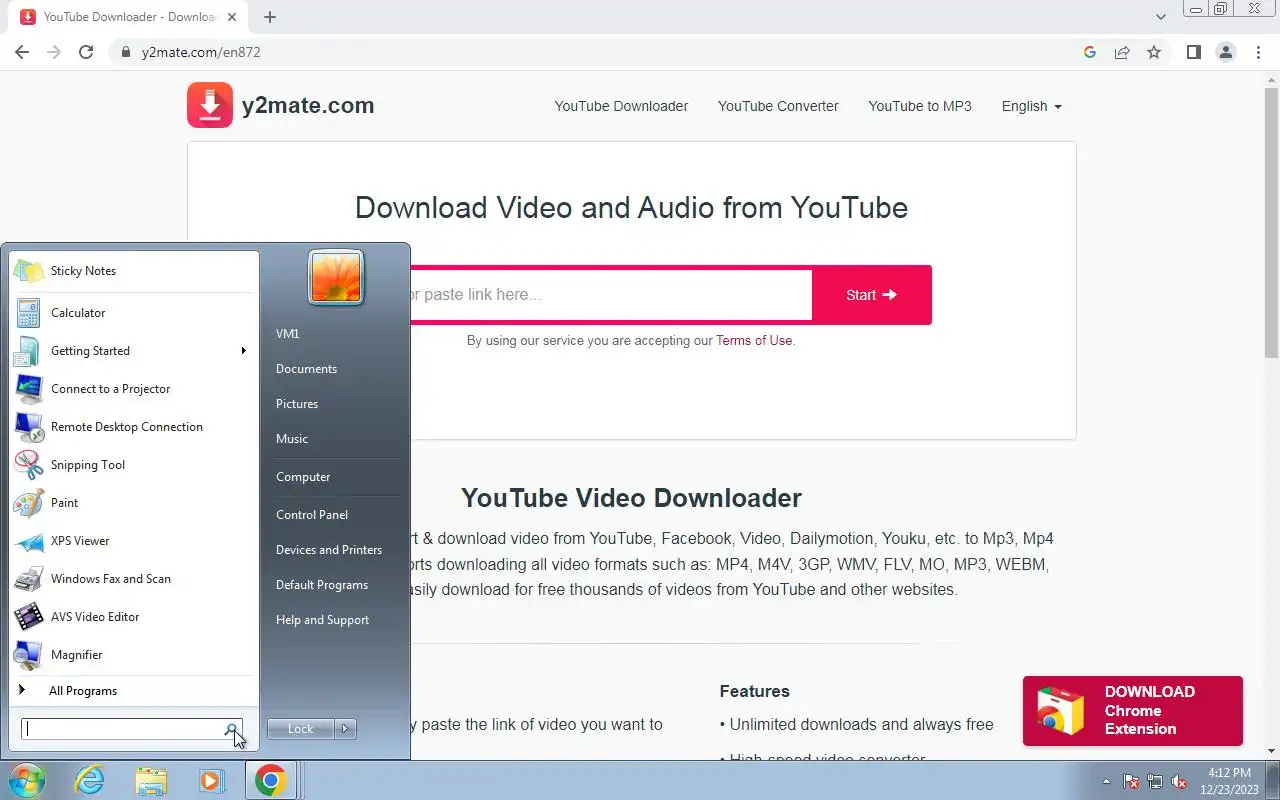The image size is (1280, 800).
Task: Click the Lock button
Action: coord(301,729)
